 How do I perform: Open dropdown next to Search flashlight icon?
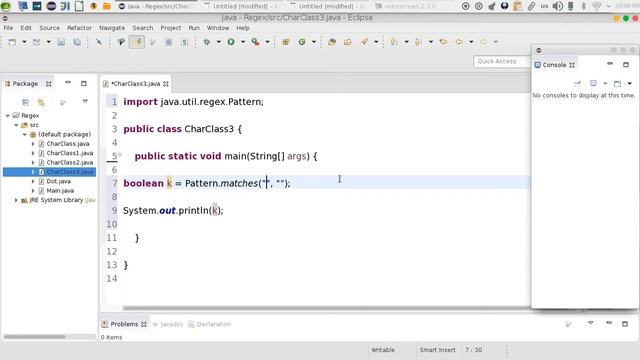pyautogui.click(x=376, y=42)
